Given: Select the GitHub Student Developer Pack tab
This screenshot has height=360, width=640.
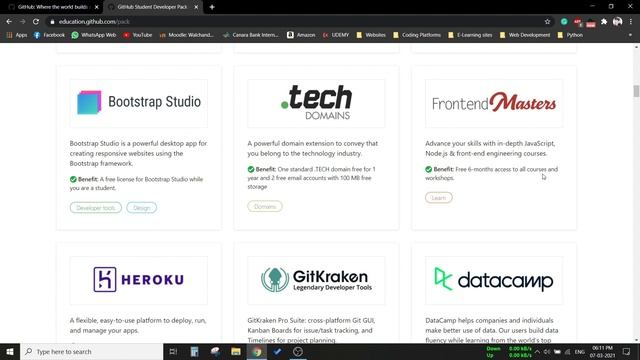Looking at the screenshot, I should tap(152, 7).
